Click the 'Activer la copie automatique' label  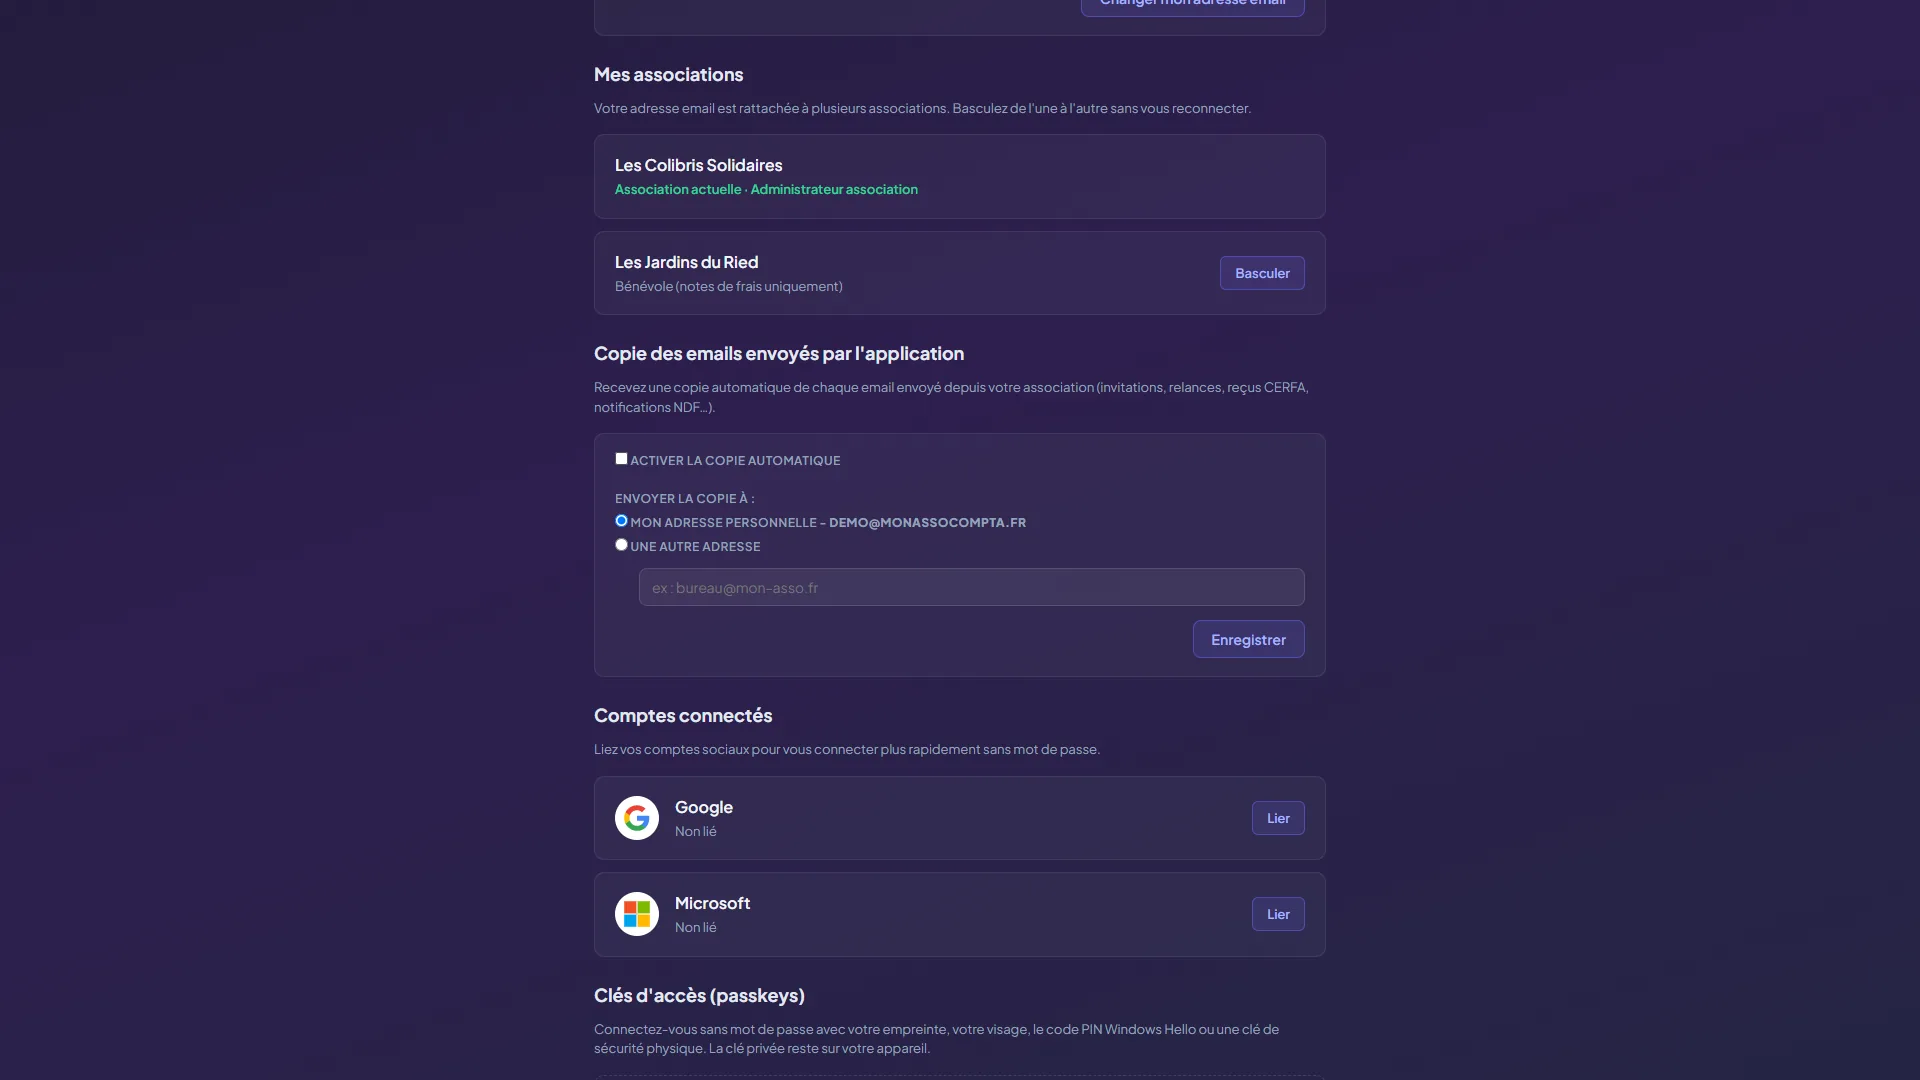click(735, 461)
